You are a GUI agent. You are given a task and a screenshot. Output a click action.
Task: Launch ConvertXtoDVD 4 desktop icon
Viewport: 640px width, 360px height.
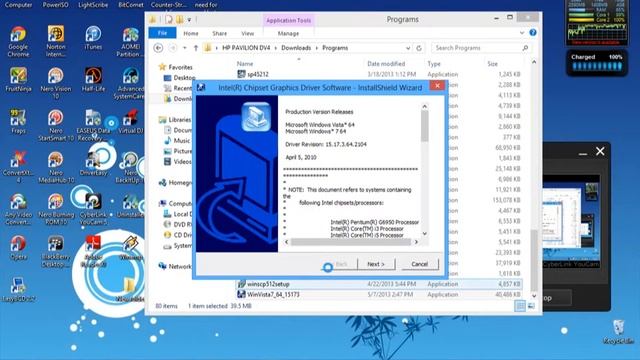(x=18, y=167)
